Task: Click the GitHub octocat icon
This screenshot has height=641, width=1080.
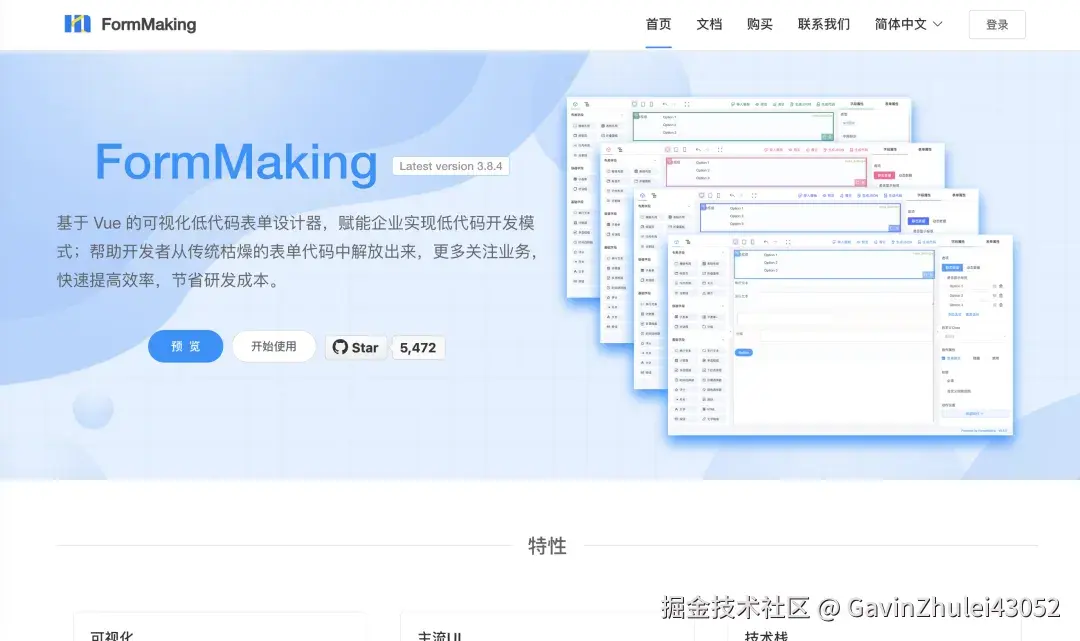Action: (340, 347)
